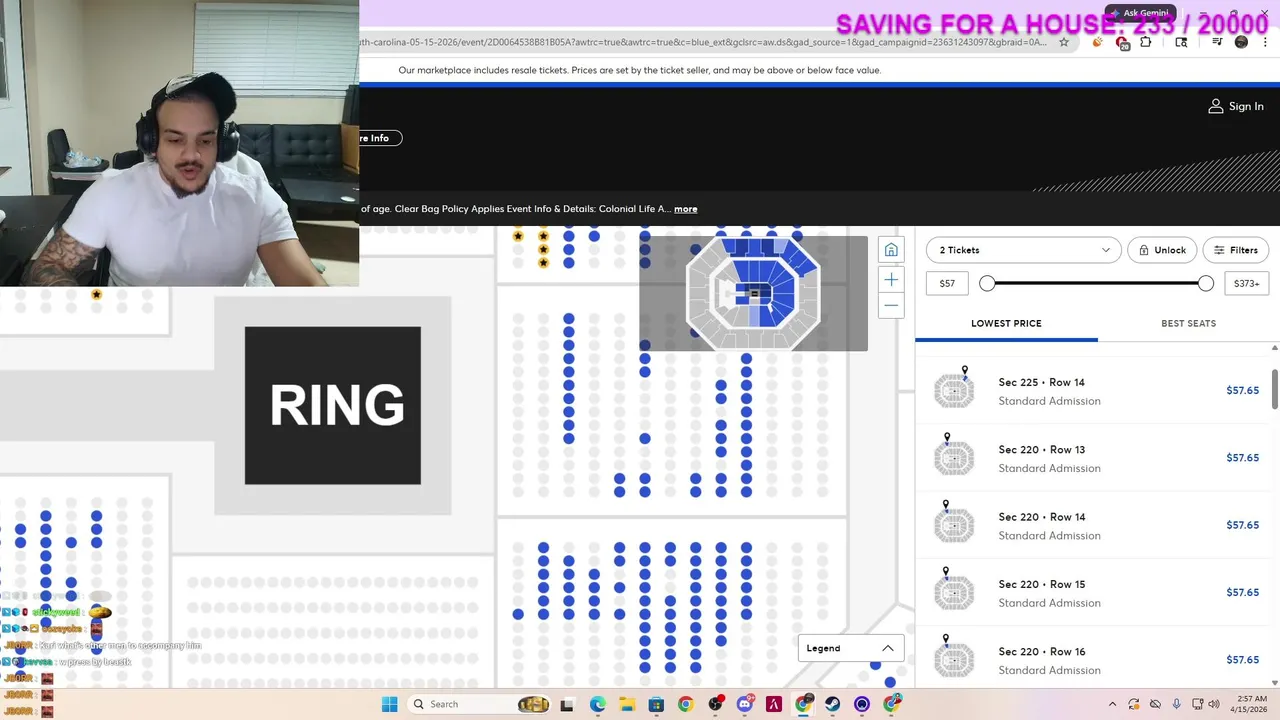Click the Sec 220 Row 13 arena thumbnail
1280x720 pixels.
pos(954,457)
